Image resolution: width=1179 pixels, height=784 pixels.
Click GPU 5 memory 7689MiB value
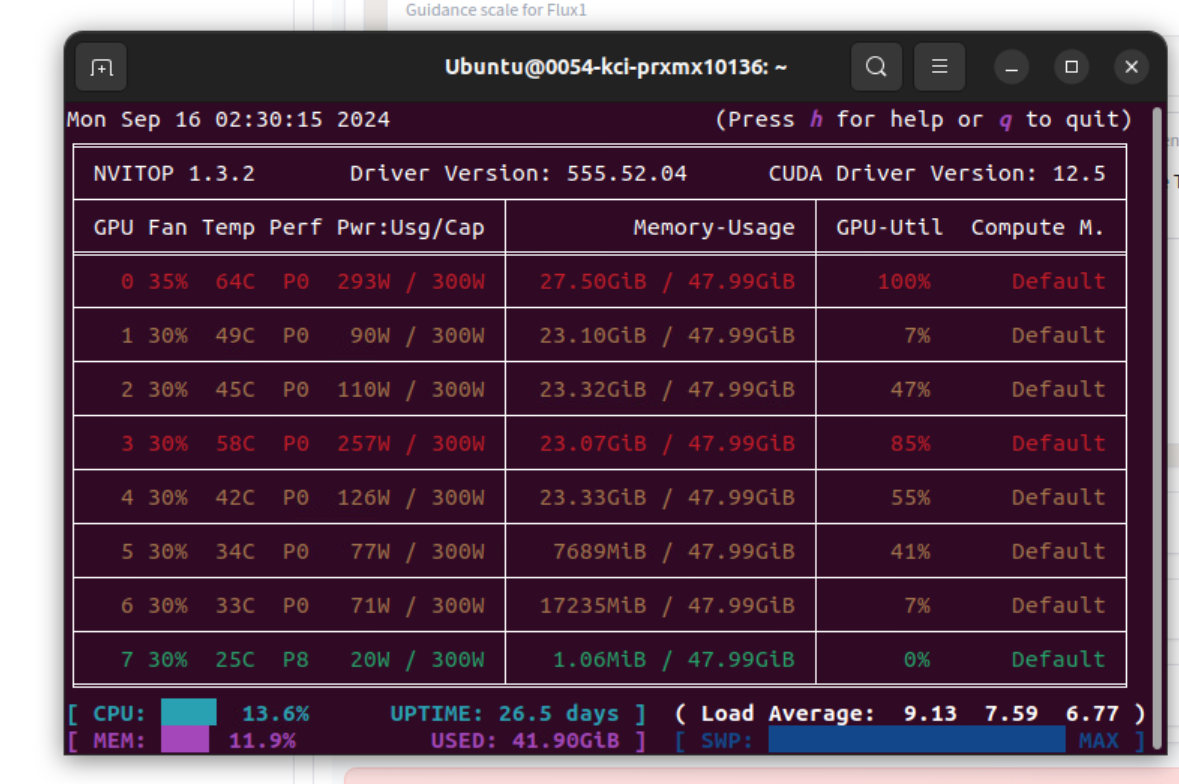pos(599,552)
